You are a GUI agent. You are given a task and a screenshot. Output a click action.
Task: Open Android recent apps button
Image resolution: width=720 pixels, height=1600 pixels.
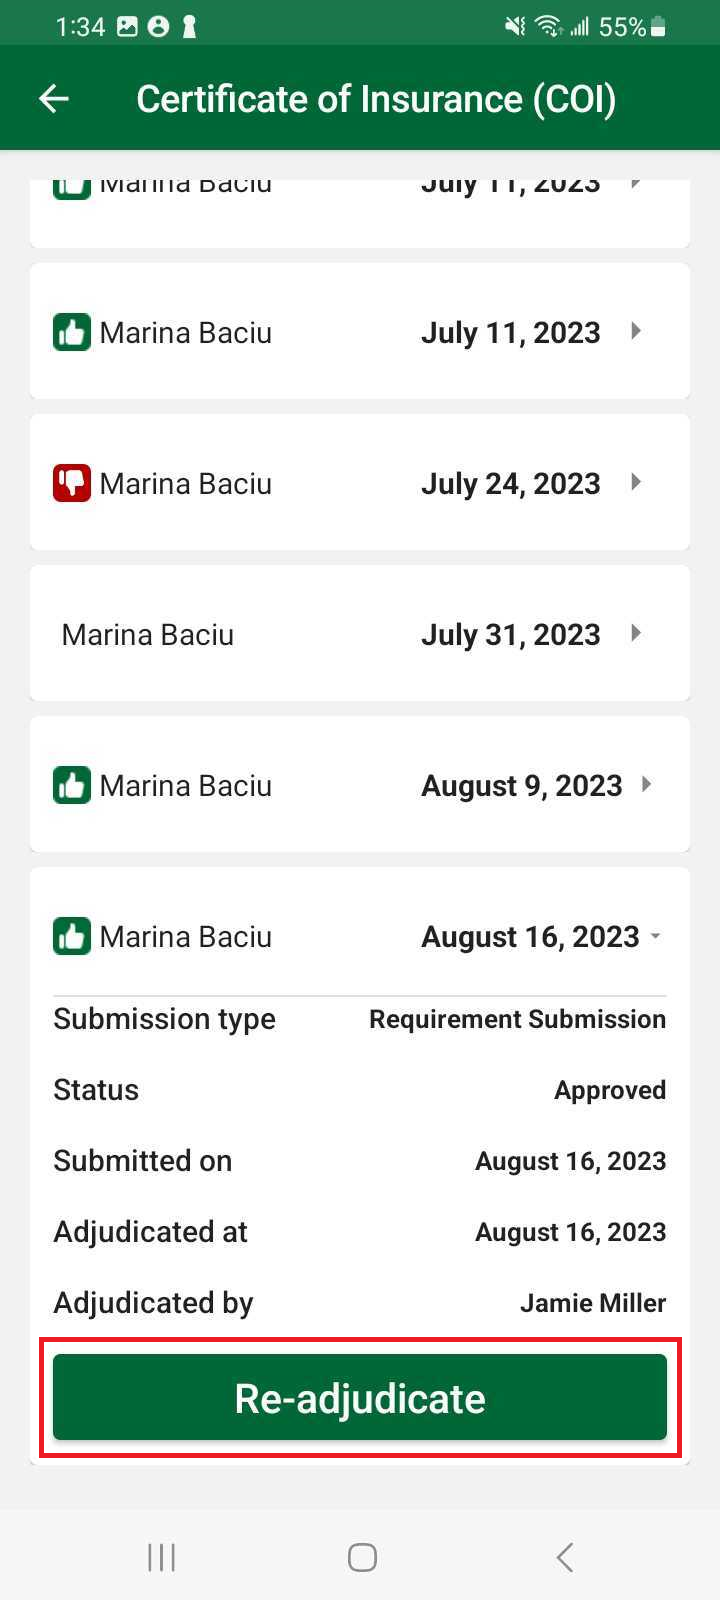(x=161, y=1557)
